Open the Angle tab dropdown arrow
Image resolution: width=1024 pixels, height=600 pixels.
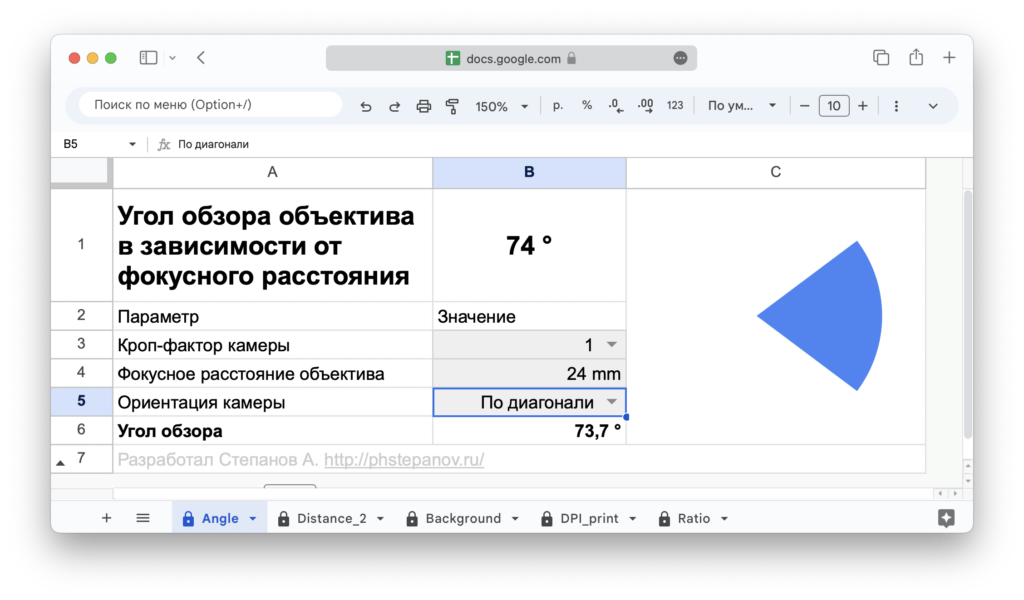point(253,519)
